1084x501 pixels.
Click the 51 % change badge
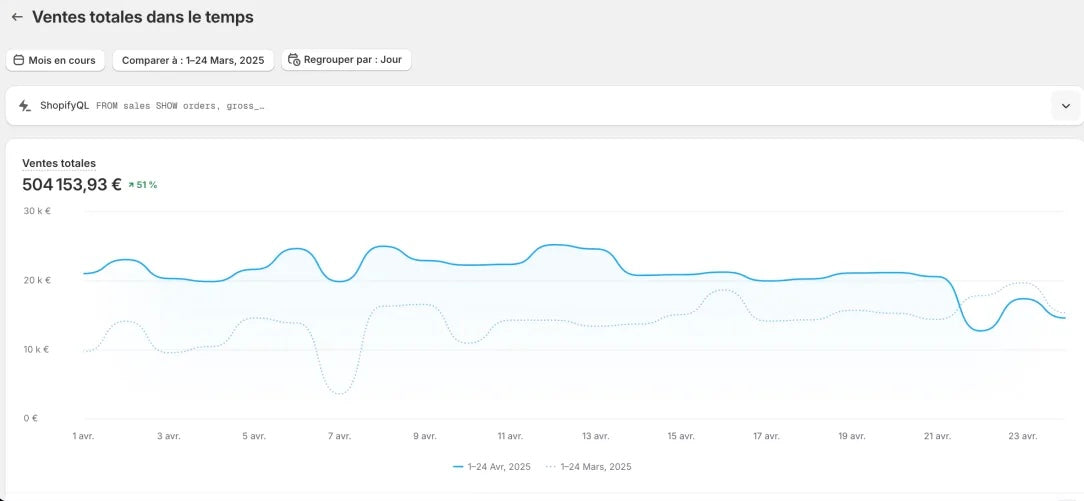point(147,185)
